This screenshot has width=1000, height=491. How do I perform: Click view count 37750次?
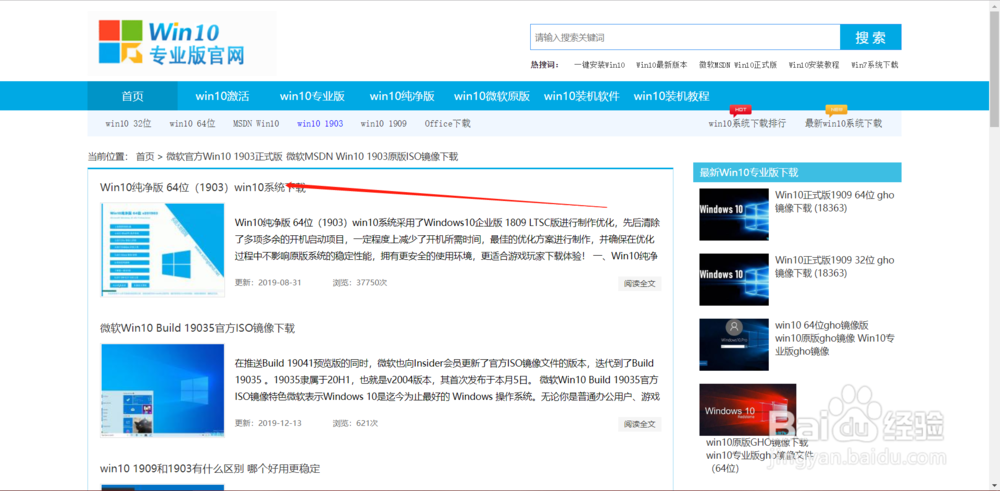[372, 282]
